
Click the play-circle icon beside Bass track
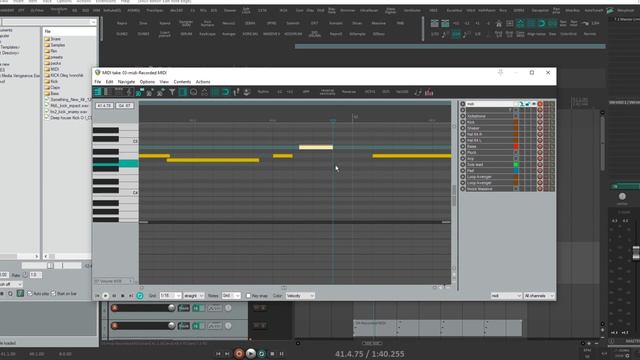[462, 146]
